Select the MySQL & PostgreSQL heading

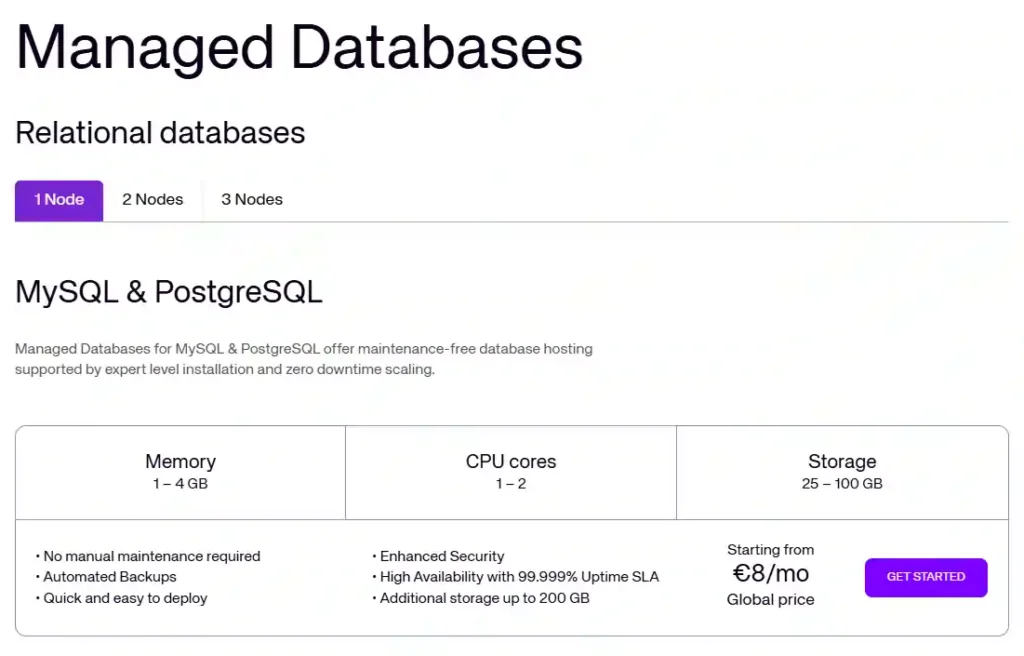[x=168, y=292]
